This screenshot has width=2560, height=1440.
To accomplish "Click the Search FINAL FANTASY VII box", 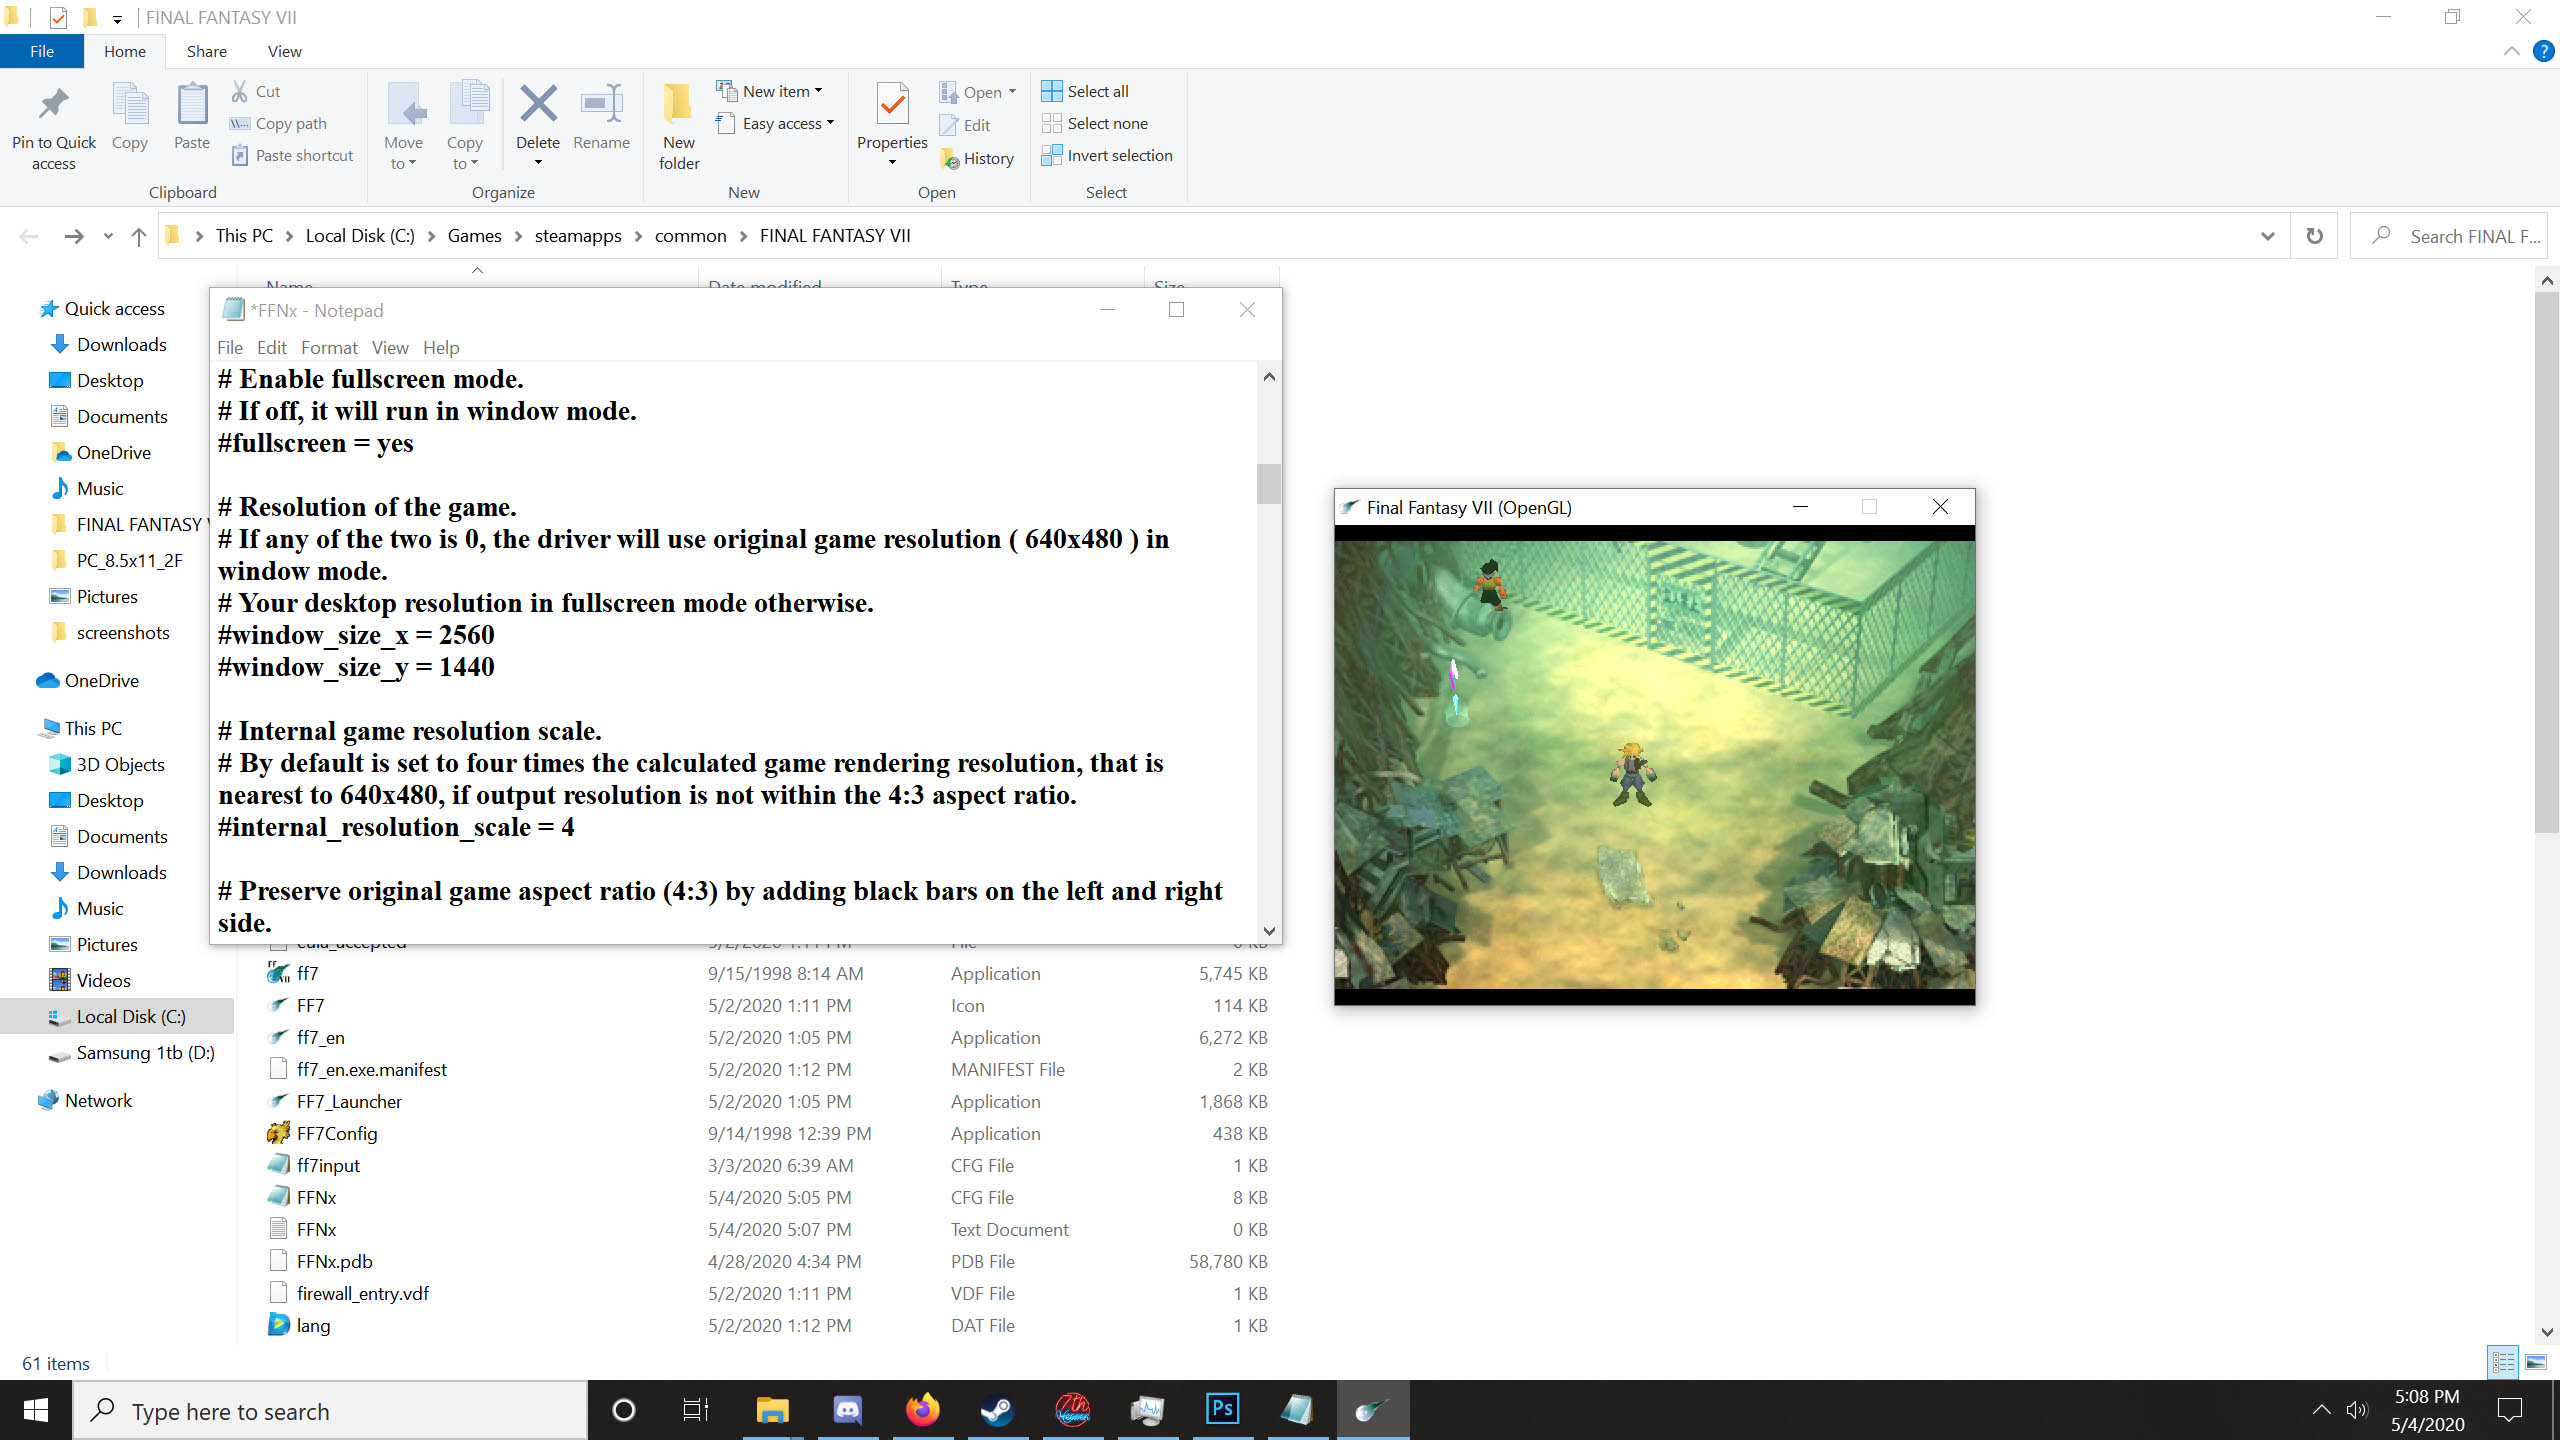I will [2448, 236].
